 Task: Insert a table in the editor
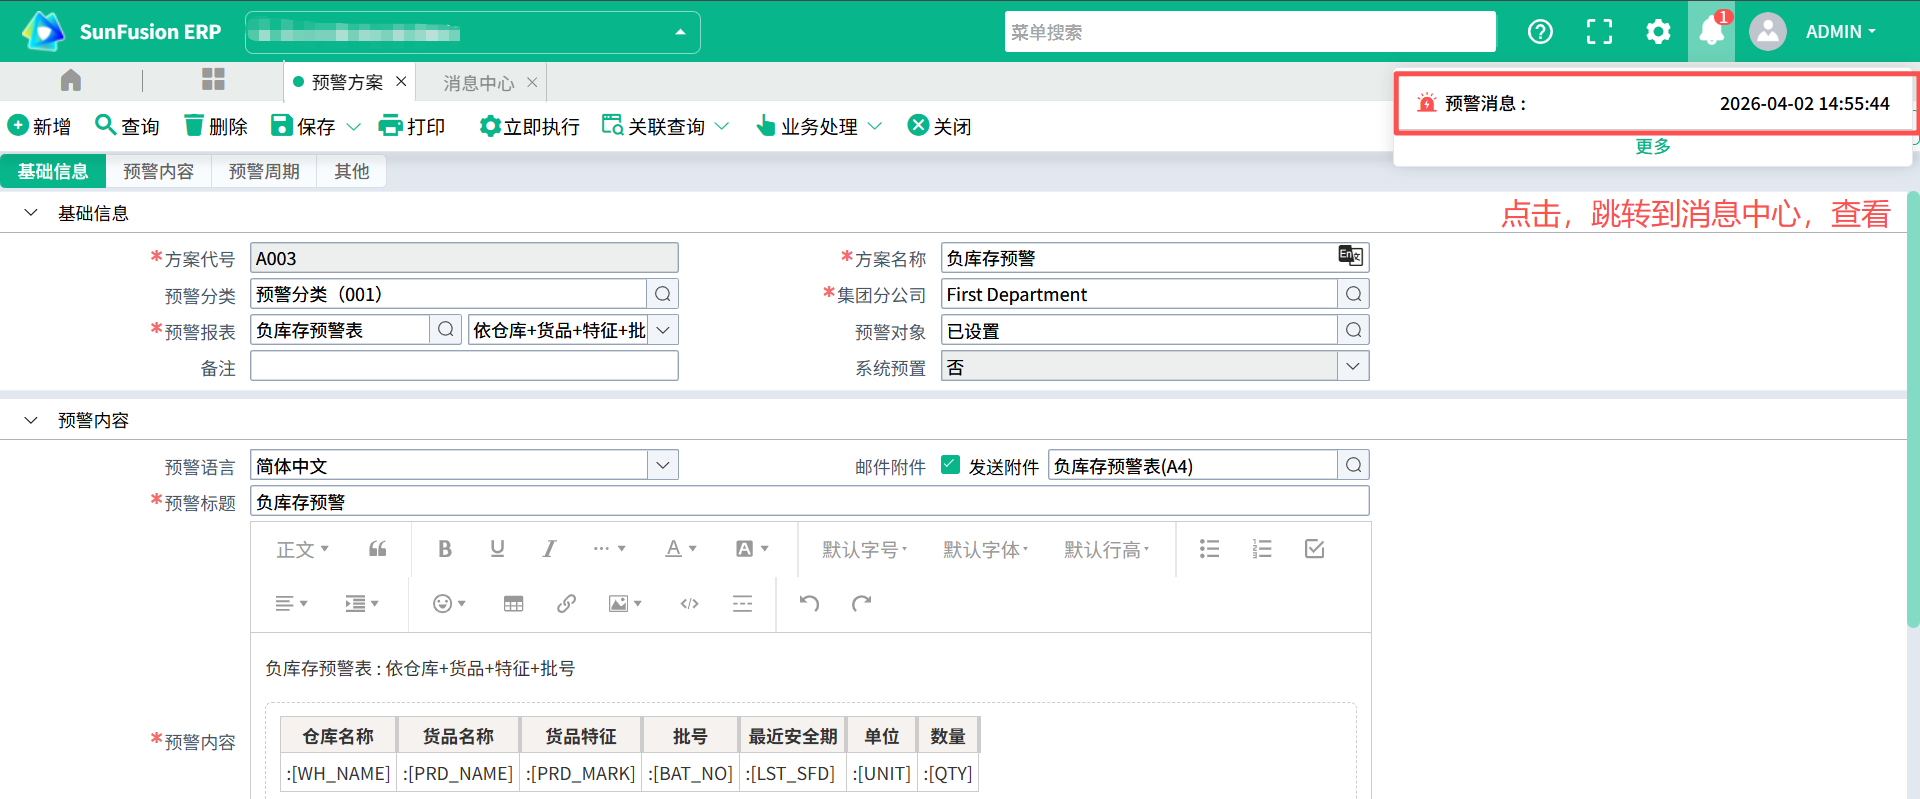coord(513,604)
